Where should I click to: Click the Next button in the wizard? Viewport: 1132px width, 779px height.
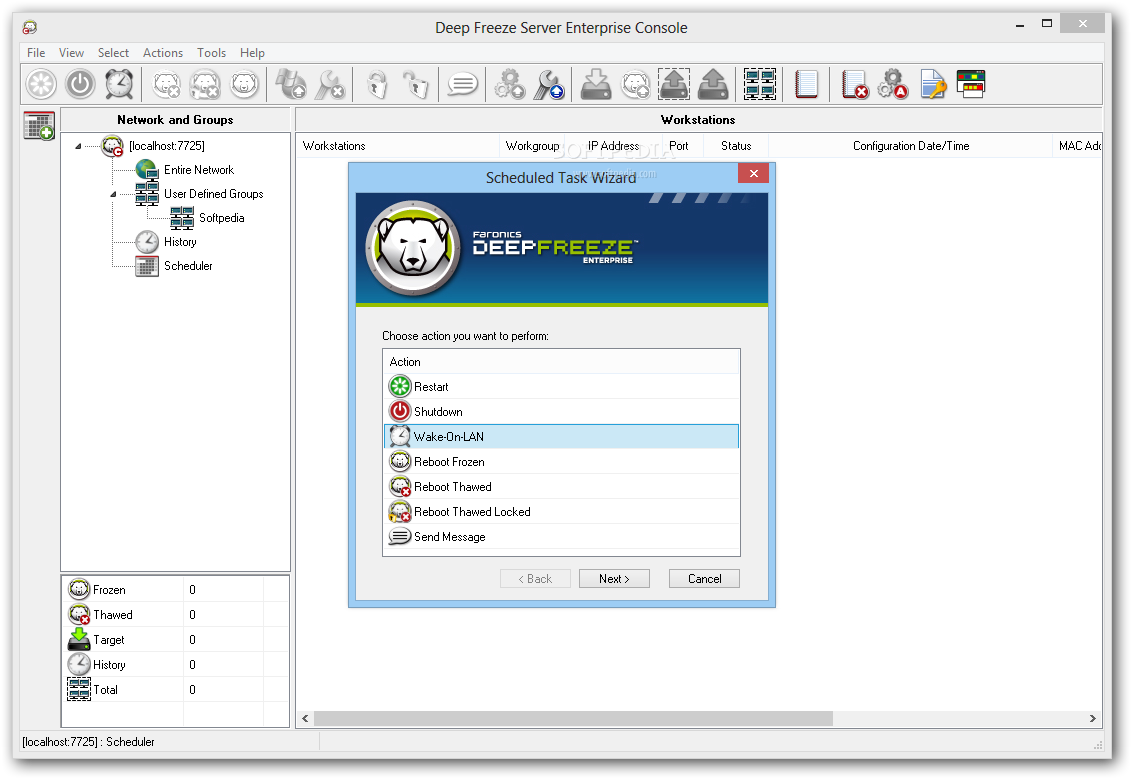614,578
